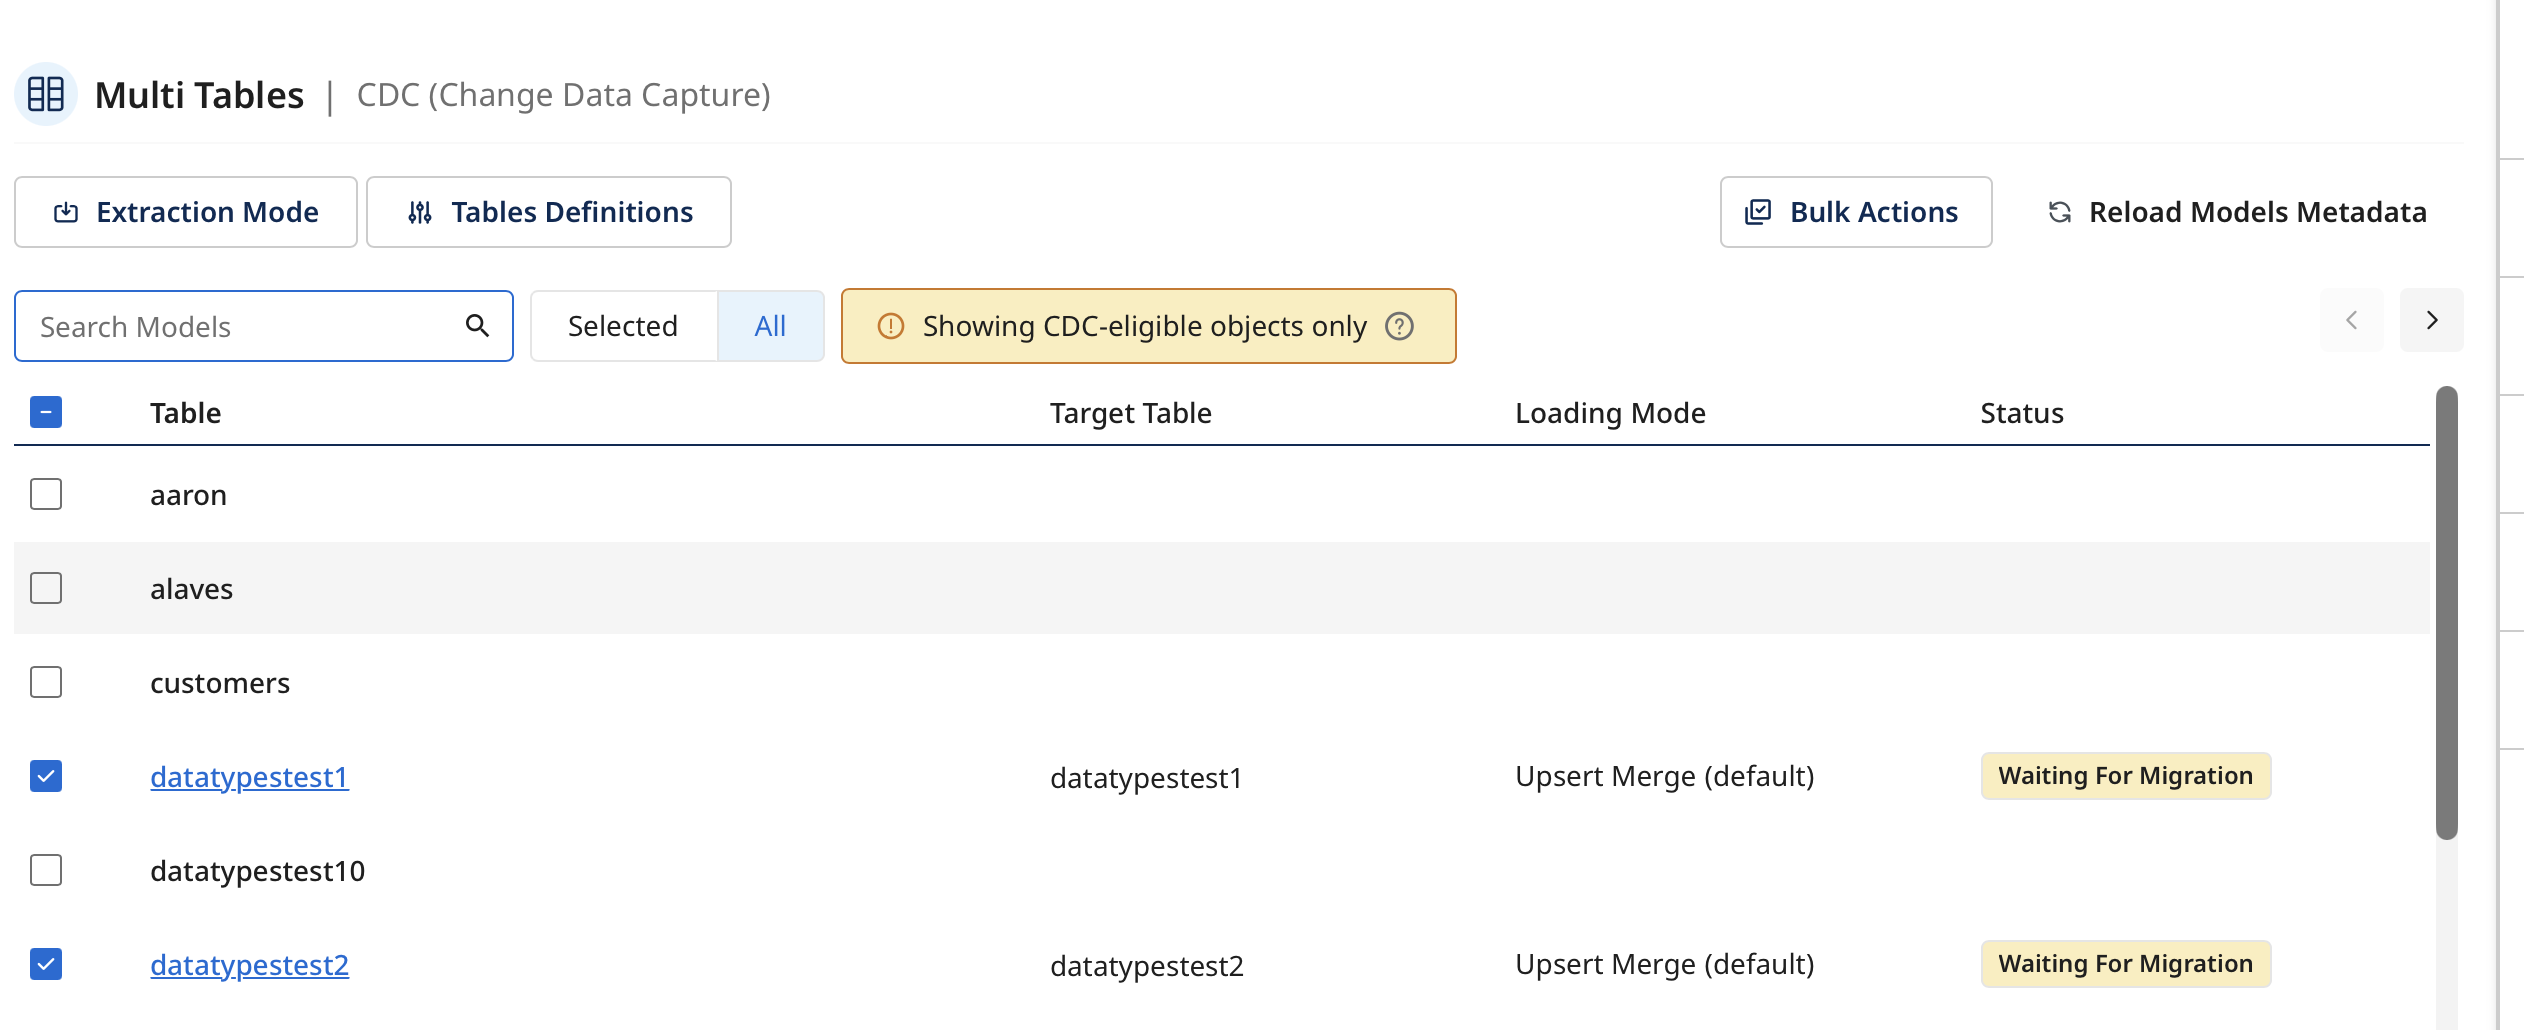Open Tables Definitions
Viewport: 2524px width, 1030px height.
tap(549, 212)
